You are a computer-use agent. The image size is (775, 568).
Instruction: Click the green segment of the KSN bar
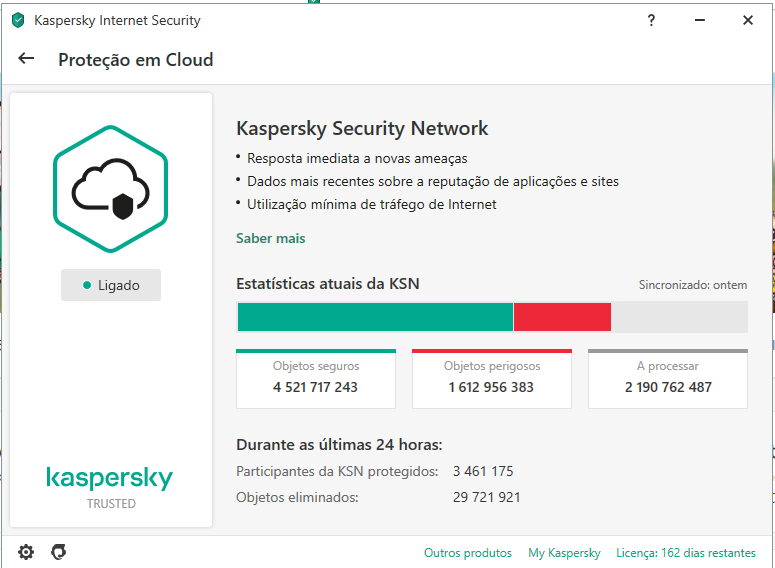tap(374, 317)
